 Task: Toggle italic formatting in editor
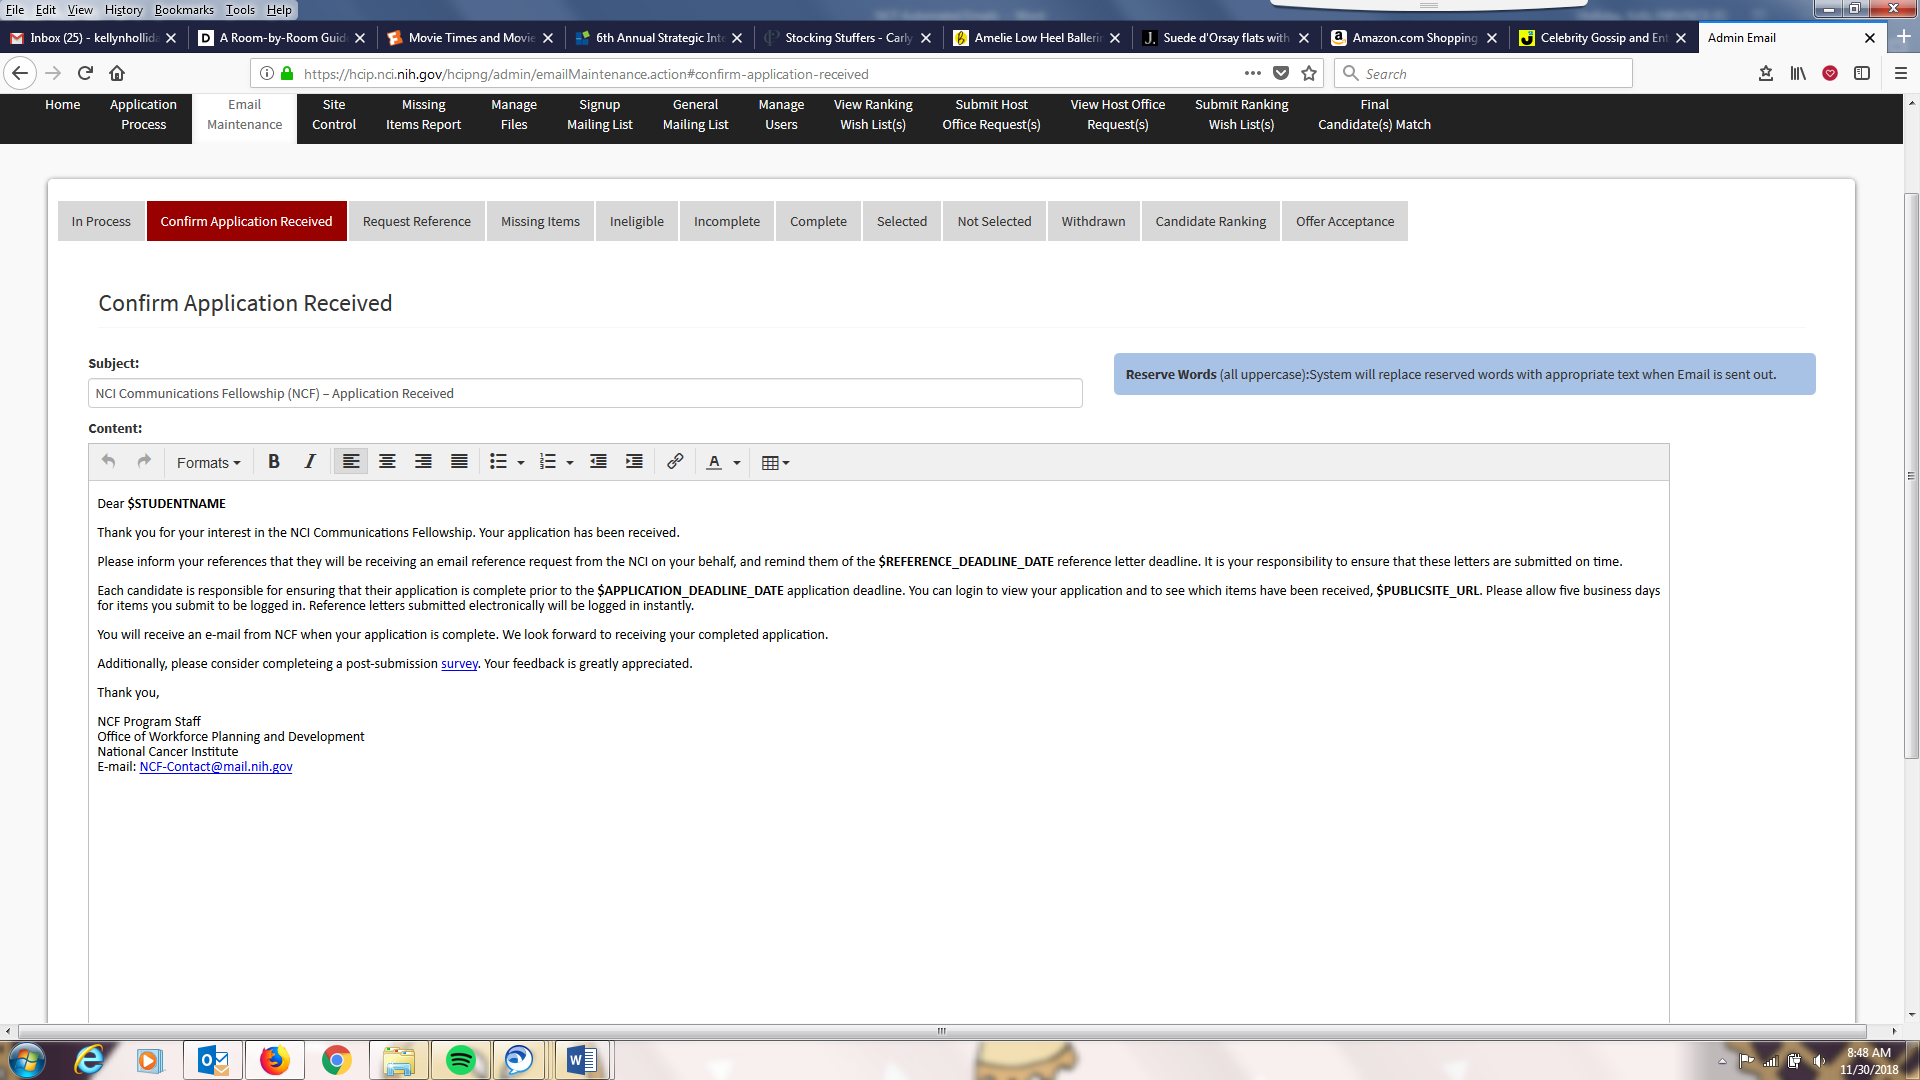point(310,462)
